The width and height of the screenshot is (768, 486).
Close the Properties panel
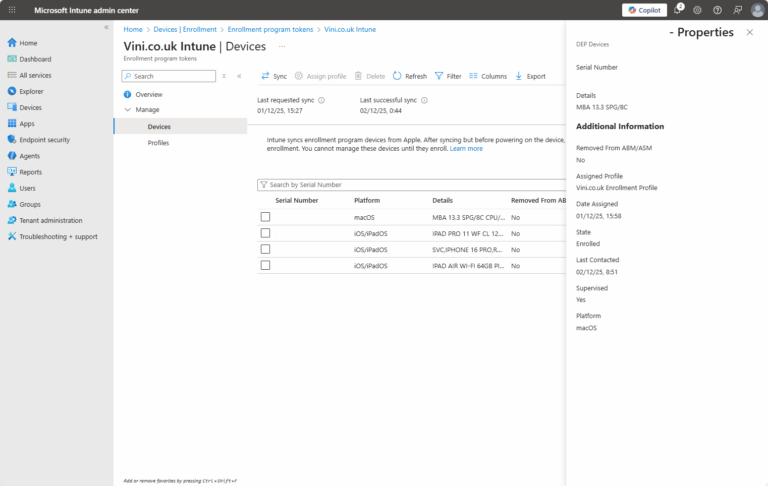click(749, 32)
